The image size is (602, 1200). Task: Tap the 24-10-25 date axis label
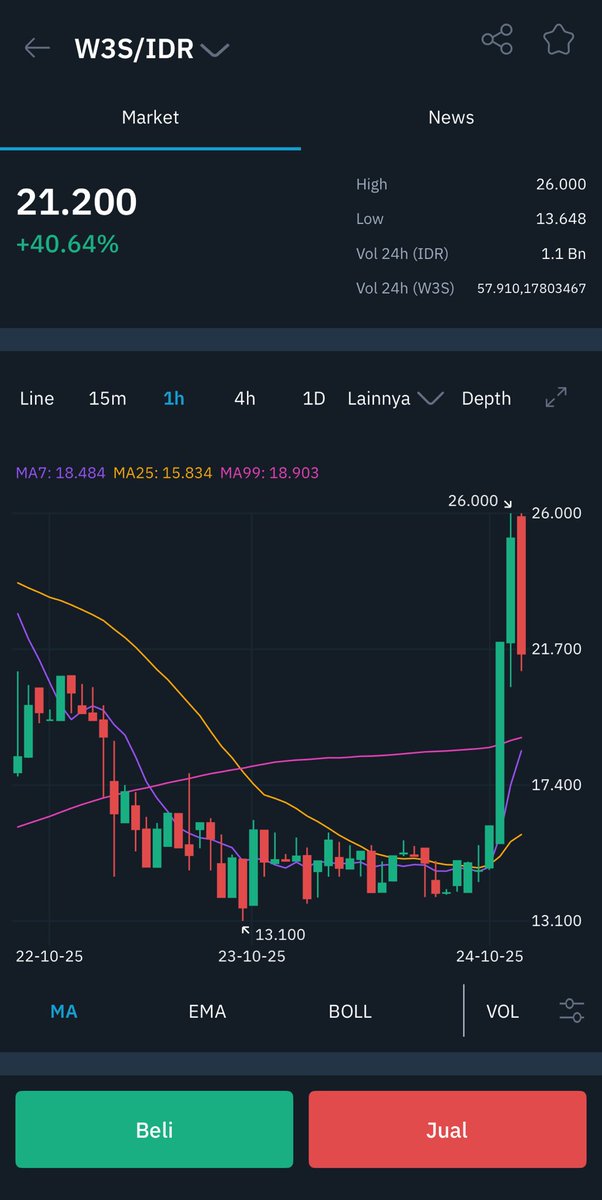[490, 955]
